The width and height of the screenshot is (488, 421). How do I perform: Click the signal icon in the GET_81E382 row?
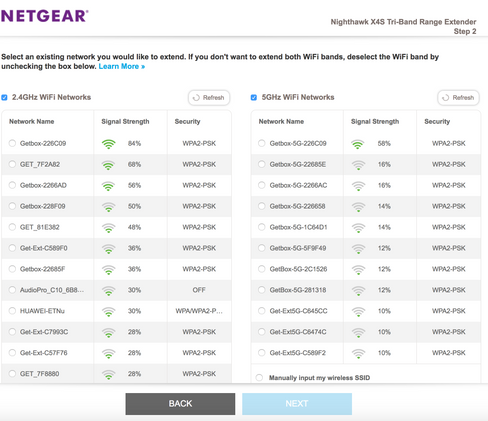(108, 228)
